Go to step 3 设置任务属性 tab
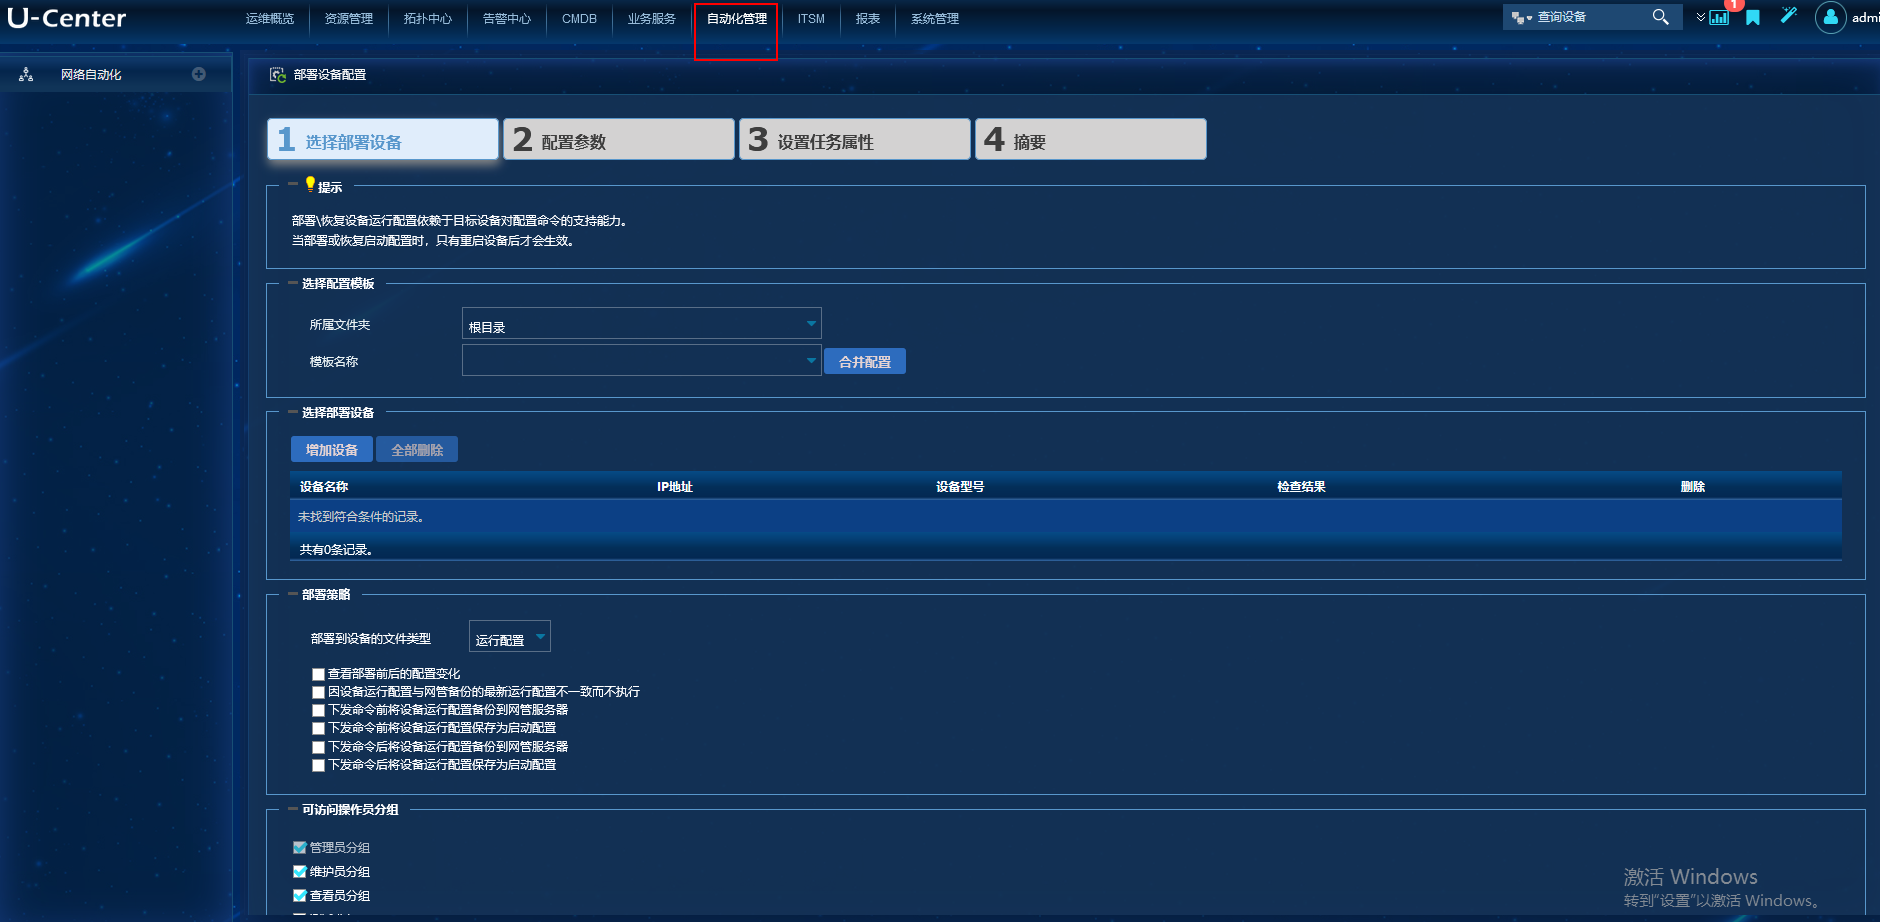 tap(855, 139)
